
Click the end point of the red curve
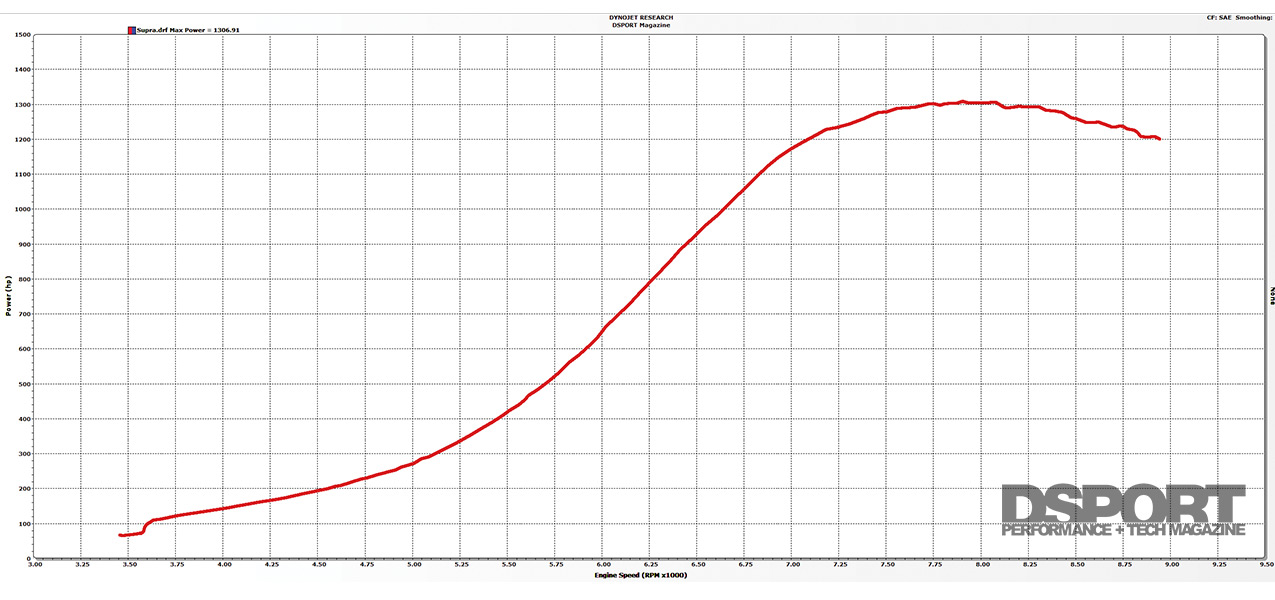(1158, 139)
